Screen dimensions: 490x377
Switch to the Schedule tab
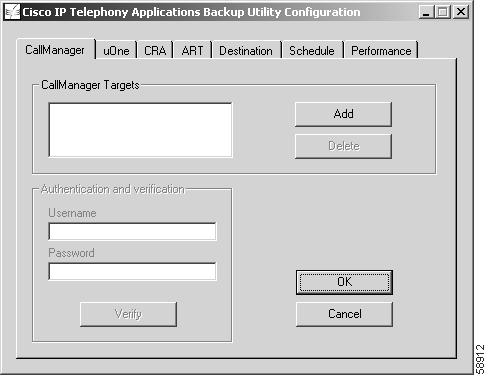(x=312, y=51)
